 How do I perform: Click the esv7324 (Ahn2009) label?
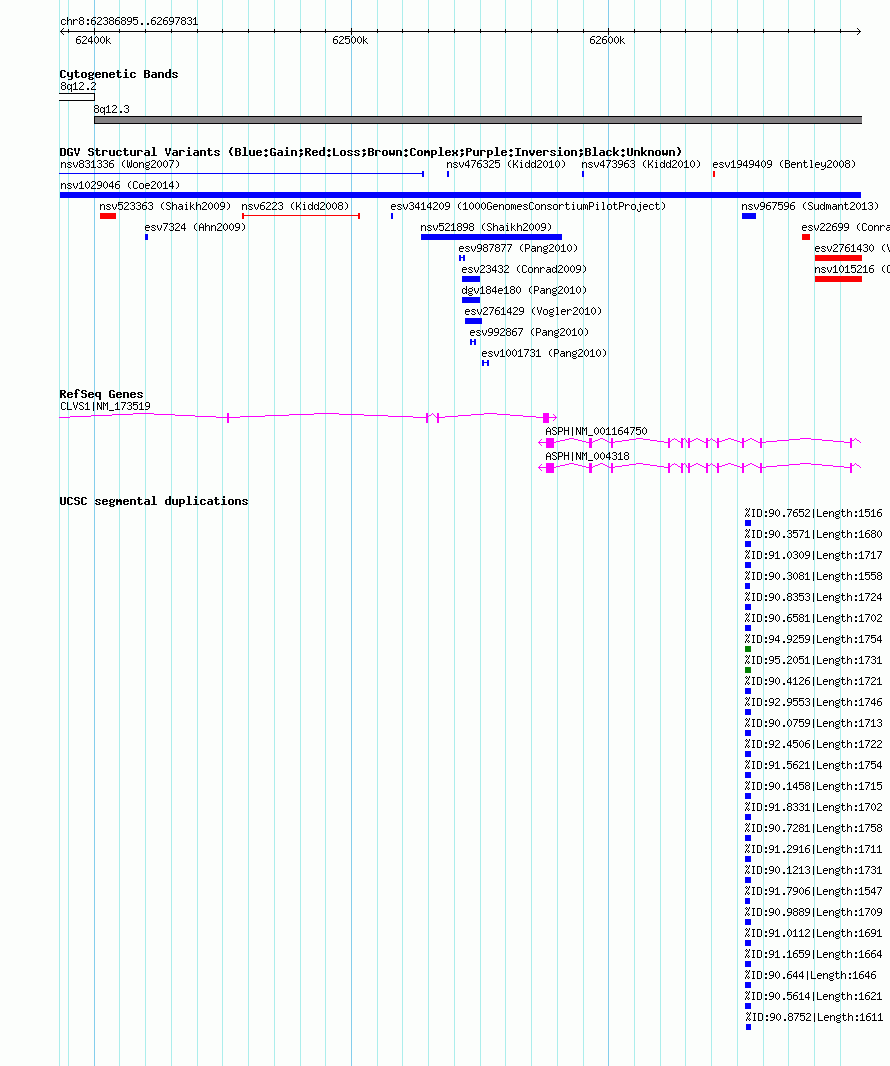(195, 228)
